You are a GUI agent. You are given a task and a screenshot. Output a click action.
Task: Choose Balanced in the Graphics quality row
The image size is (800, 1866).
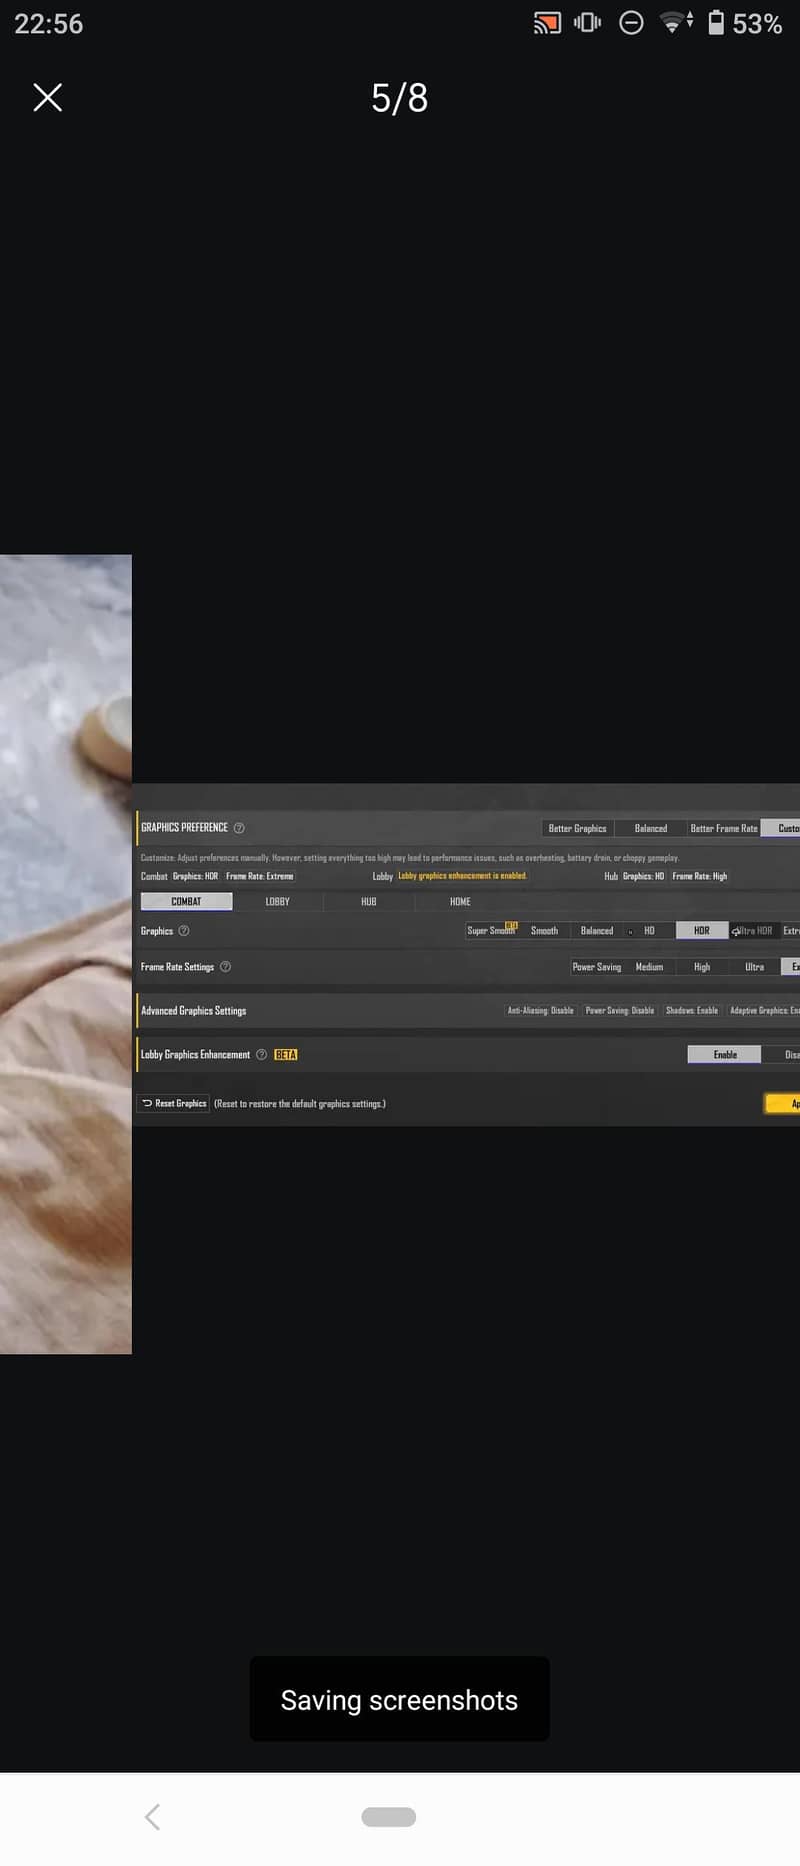point(597,931)
